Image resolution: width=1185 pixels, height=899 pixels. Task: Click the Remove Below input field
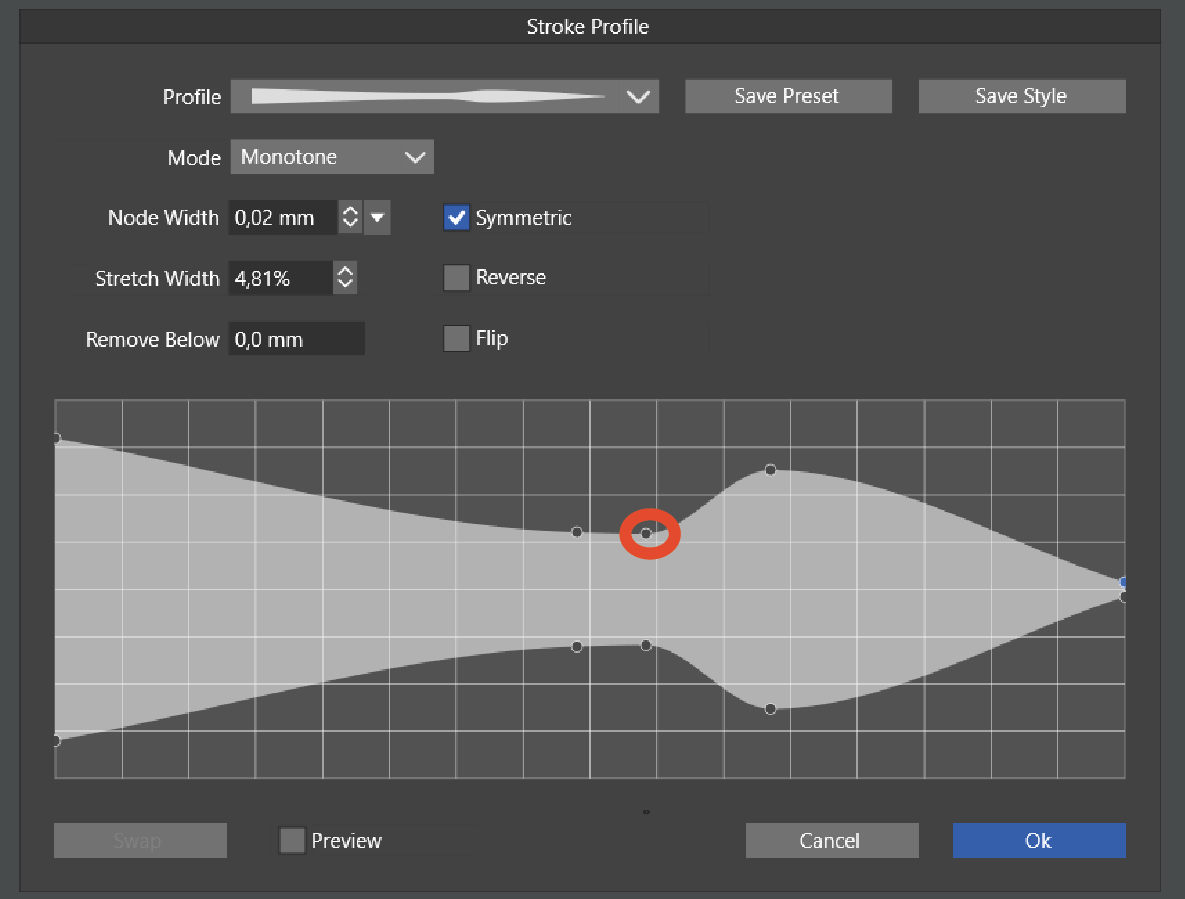tap(296, 340)
